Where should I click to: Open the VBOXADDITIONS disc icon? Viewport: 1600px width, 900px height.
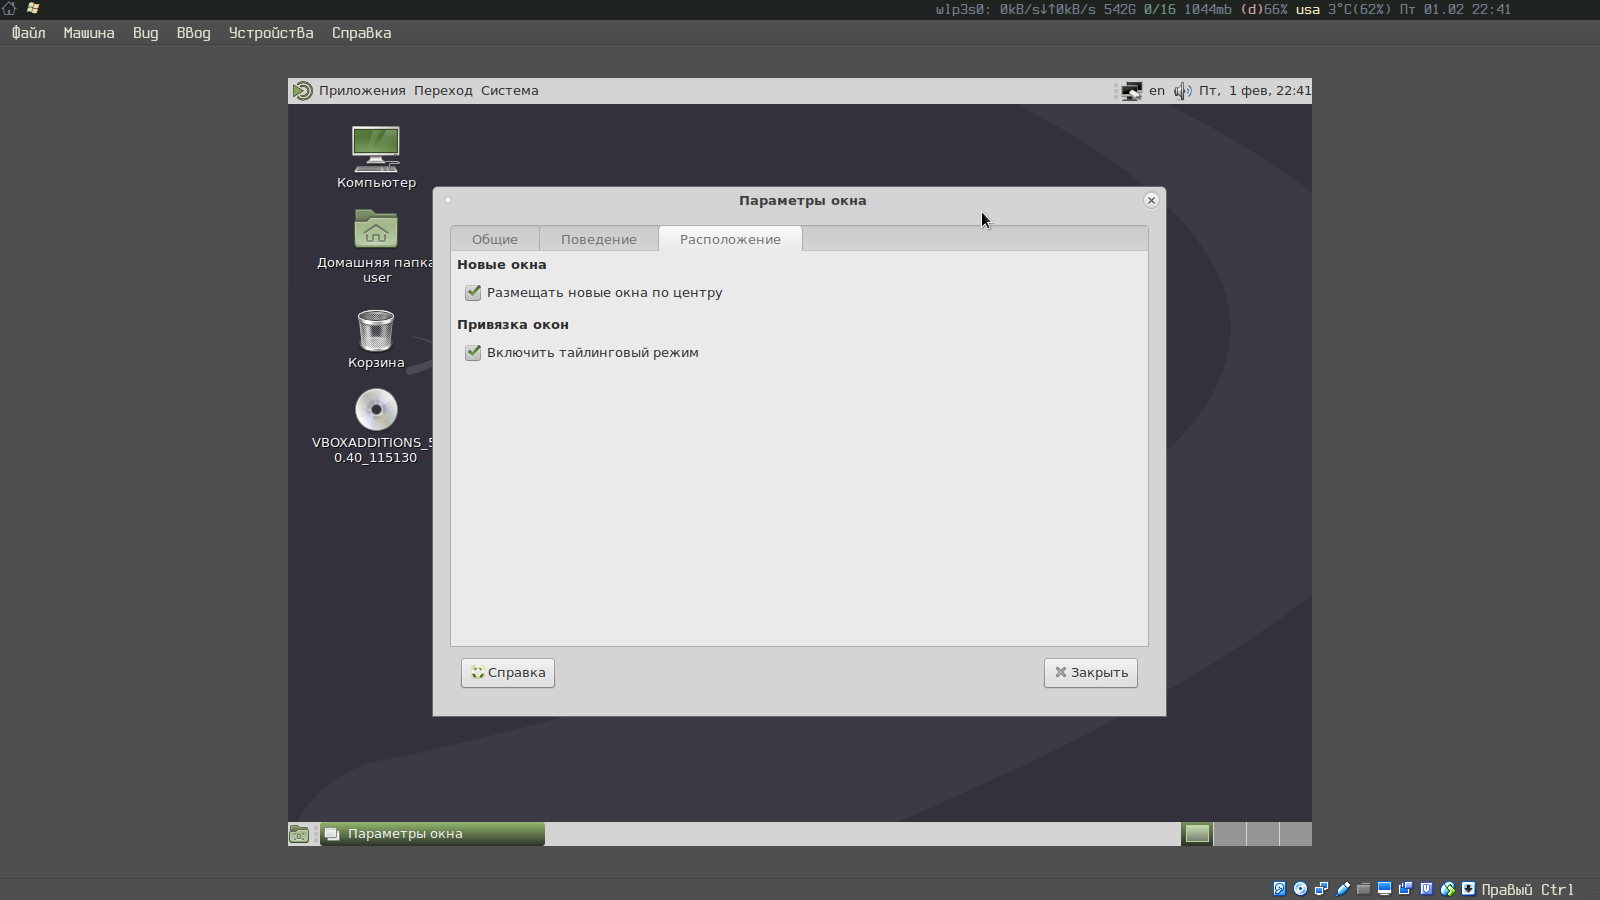pos(376,427)
